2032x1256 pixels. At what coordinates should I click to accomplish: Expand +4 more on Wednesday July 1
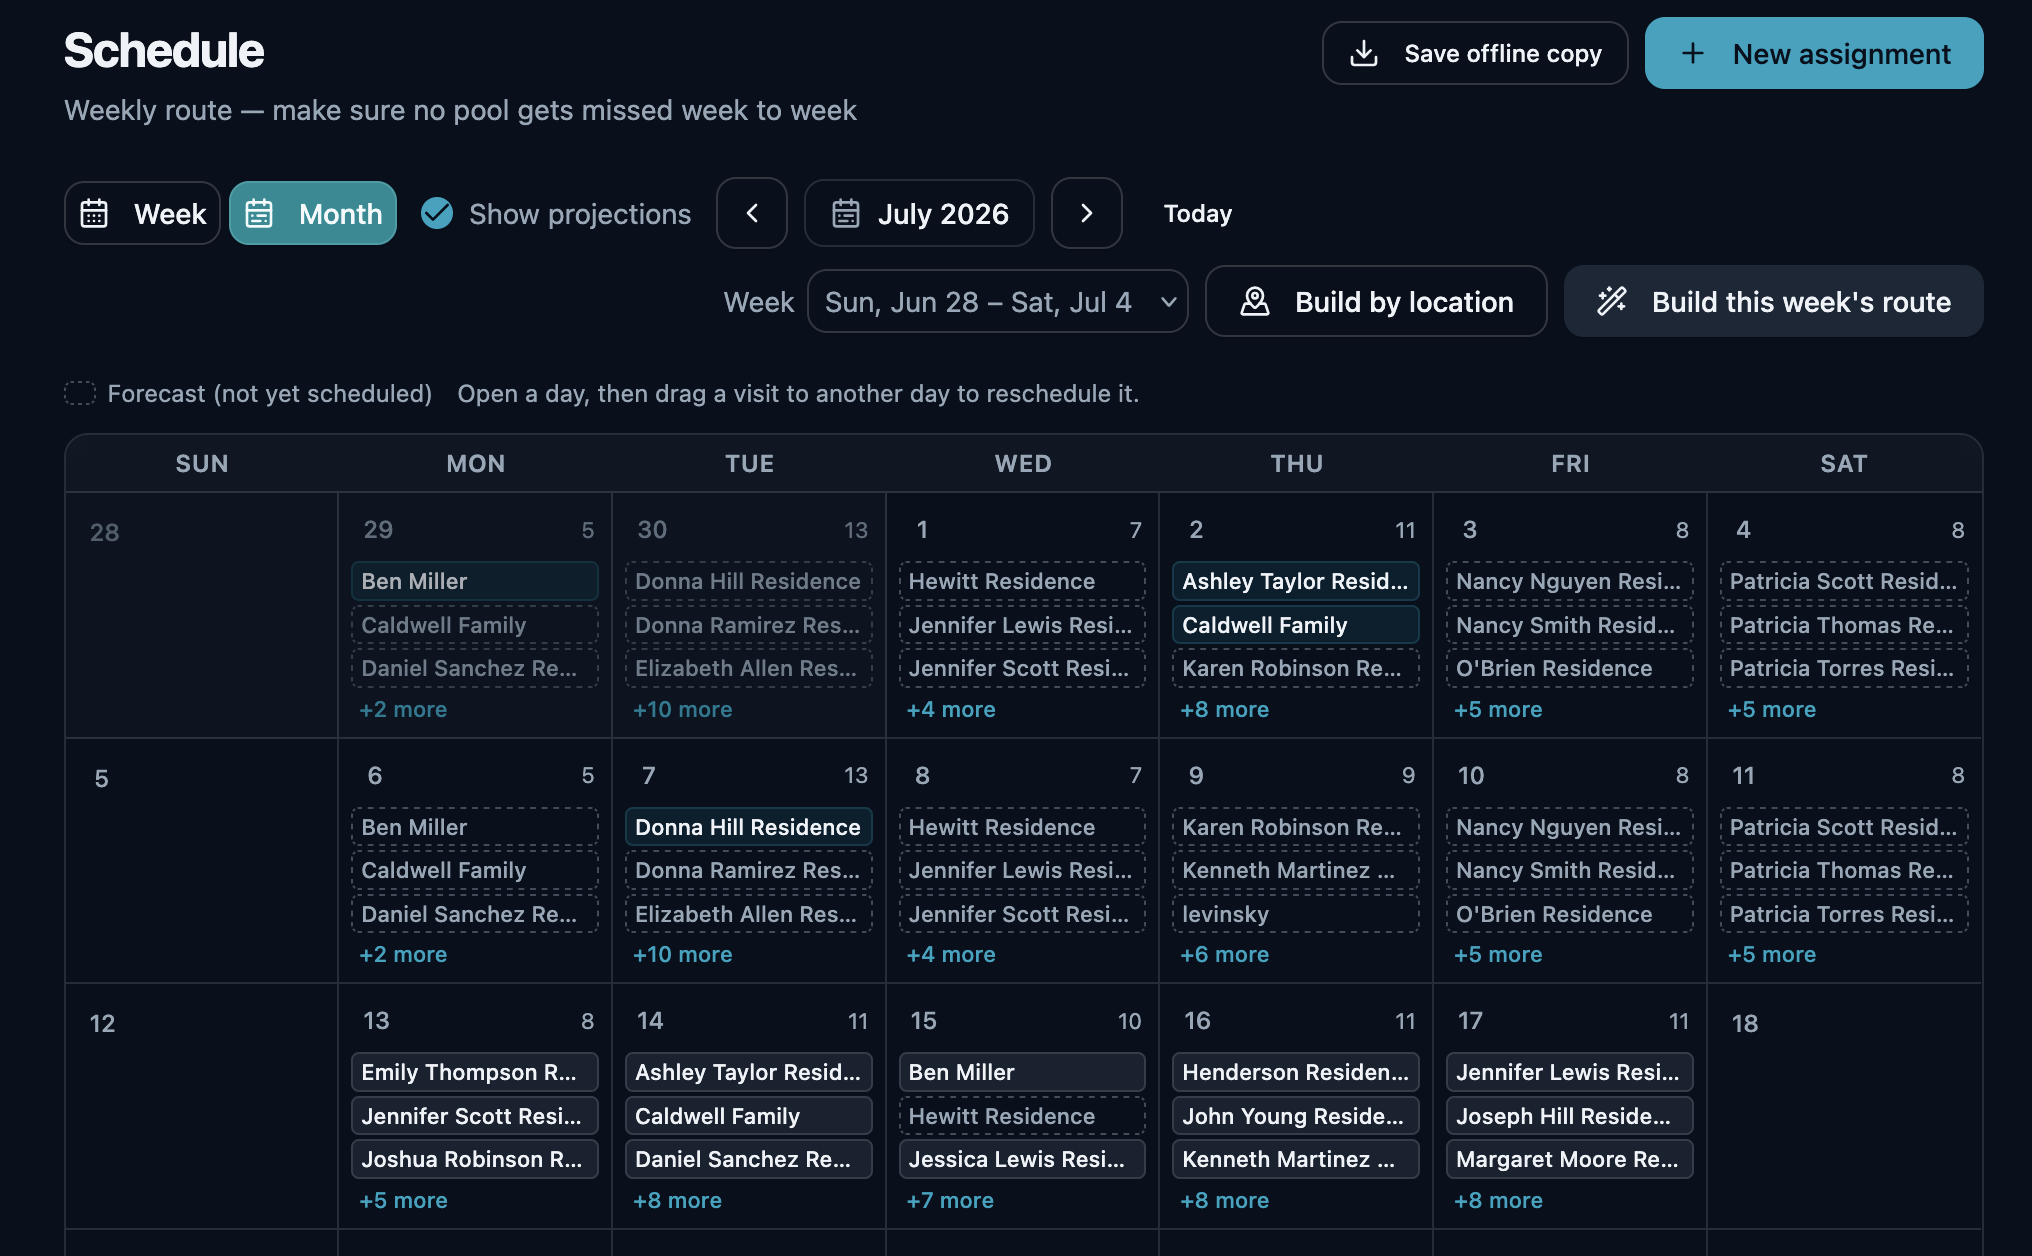click(x=951, y=709)
